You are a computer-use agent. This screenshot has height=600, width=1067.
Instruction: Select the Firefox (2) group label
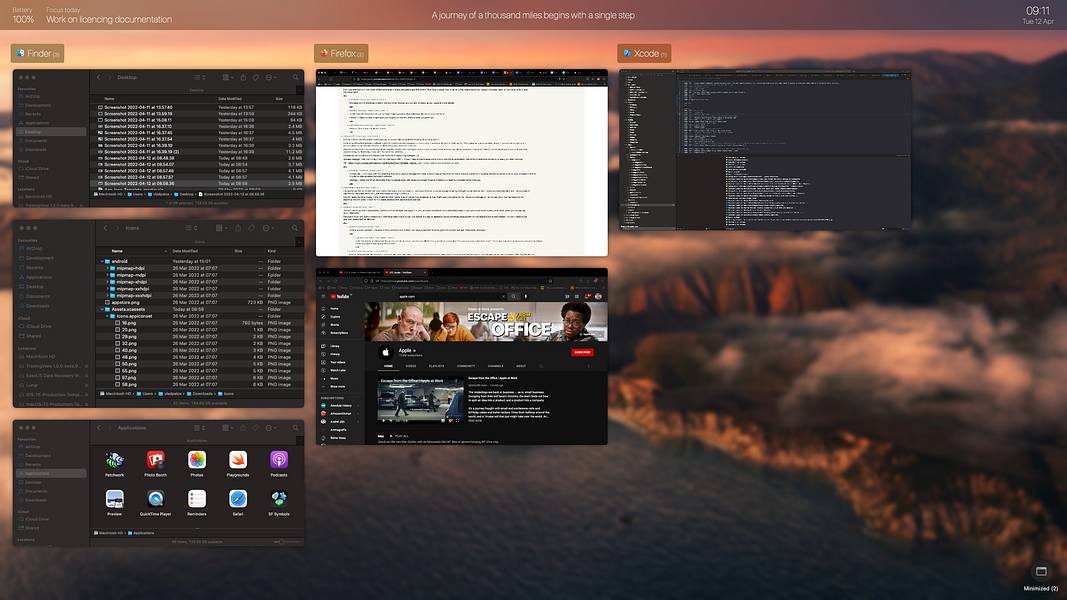point(341,54)
